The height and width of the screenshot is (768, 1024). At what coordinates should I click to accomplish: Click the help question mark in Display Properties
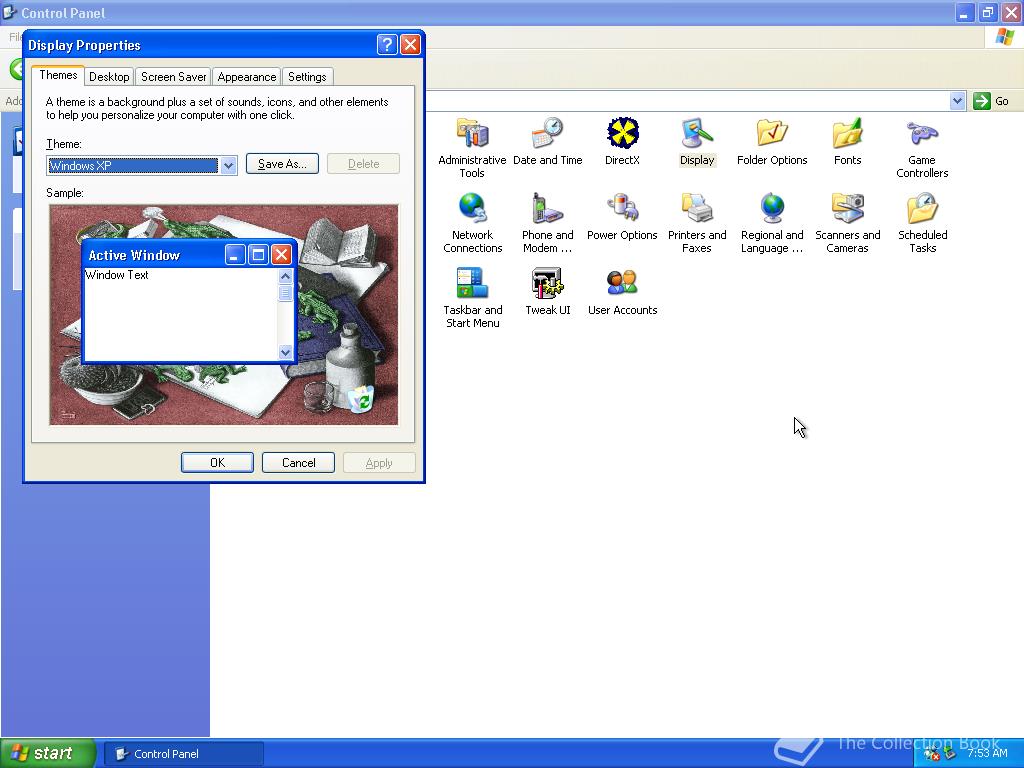click(387, 44)
